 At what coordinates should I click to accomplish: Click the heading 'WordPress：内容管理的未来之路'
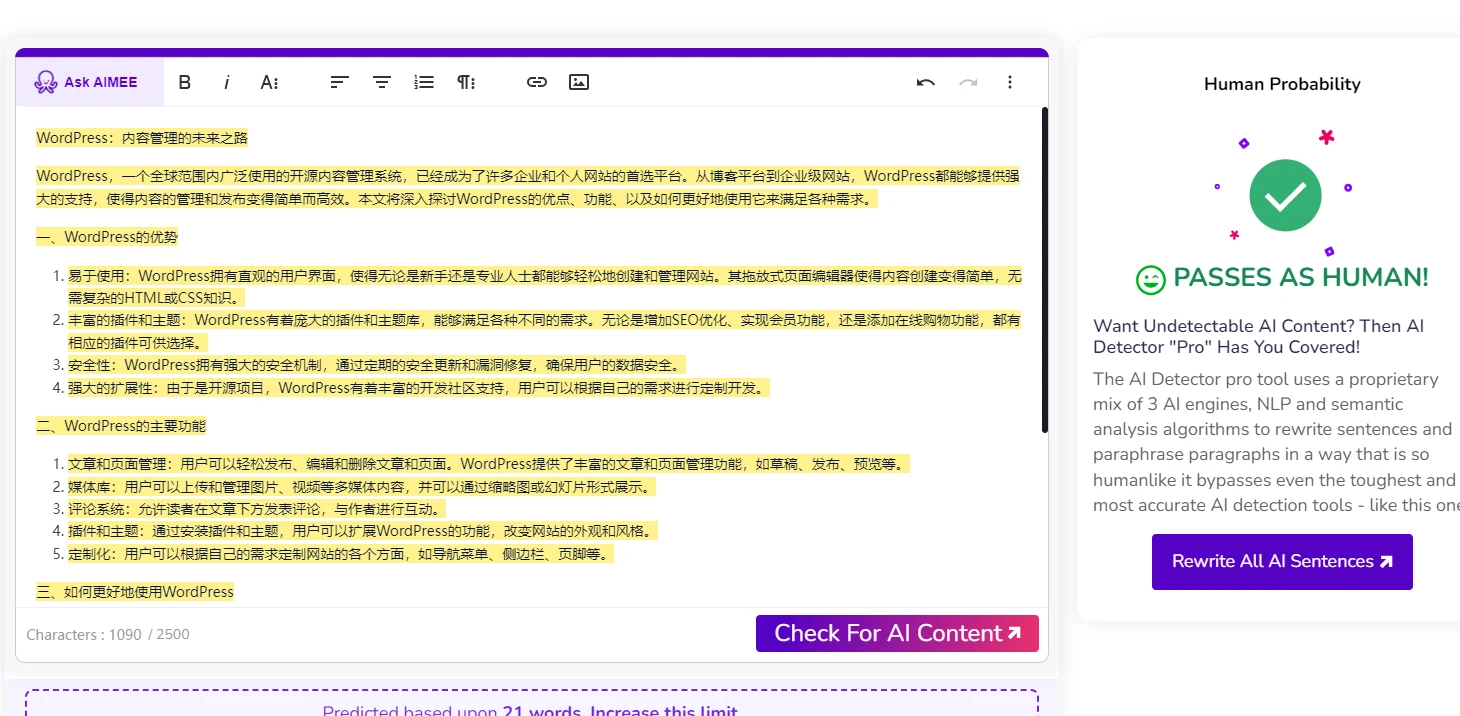[142, 138]
